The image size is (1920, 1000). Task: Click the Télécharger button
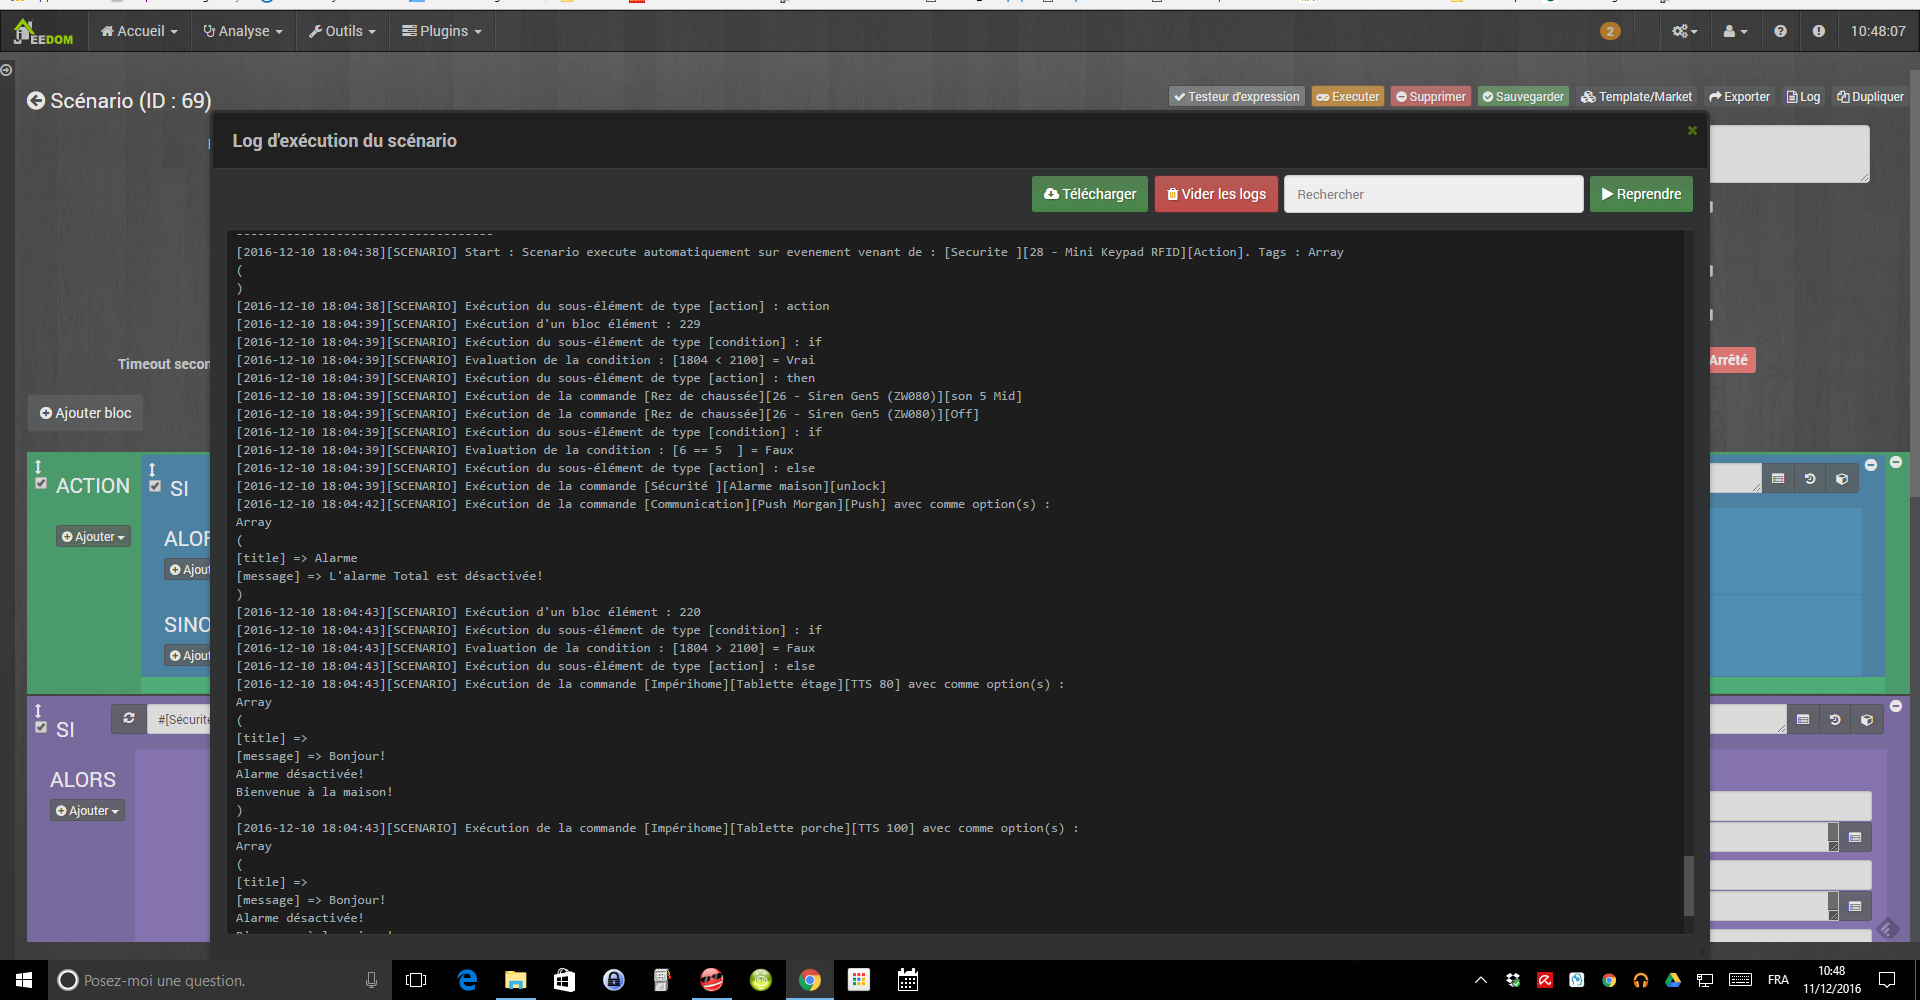coord(1090,194)
